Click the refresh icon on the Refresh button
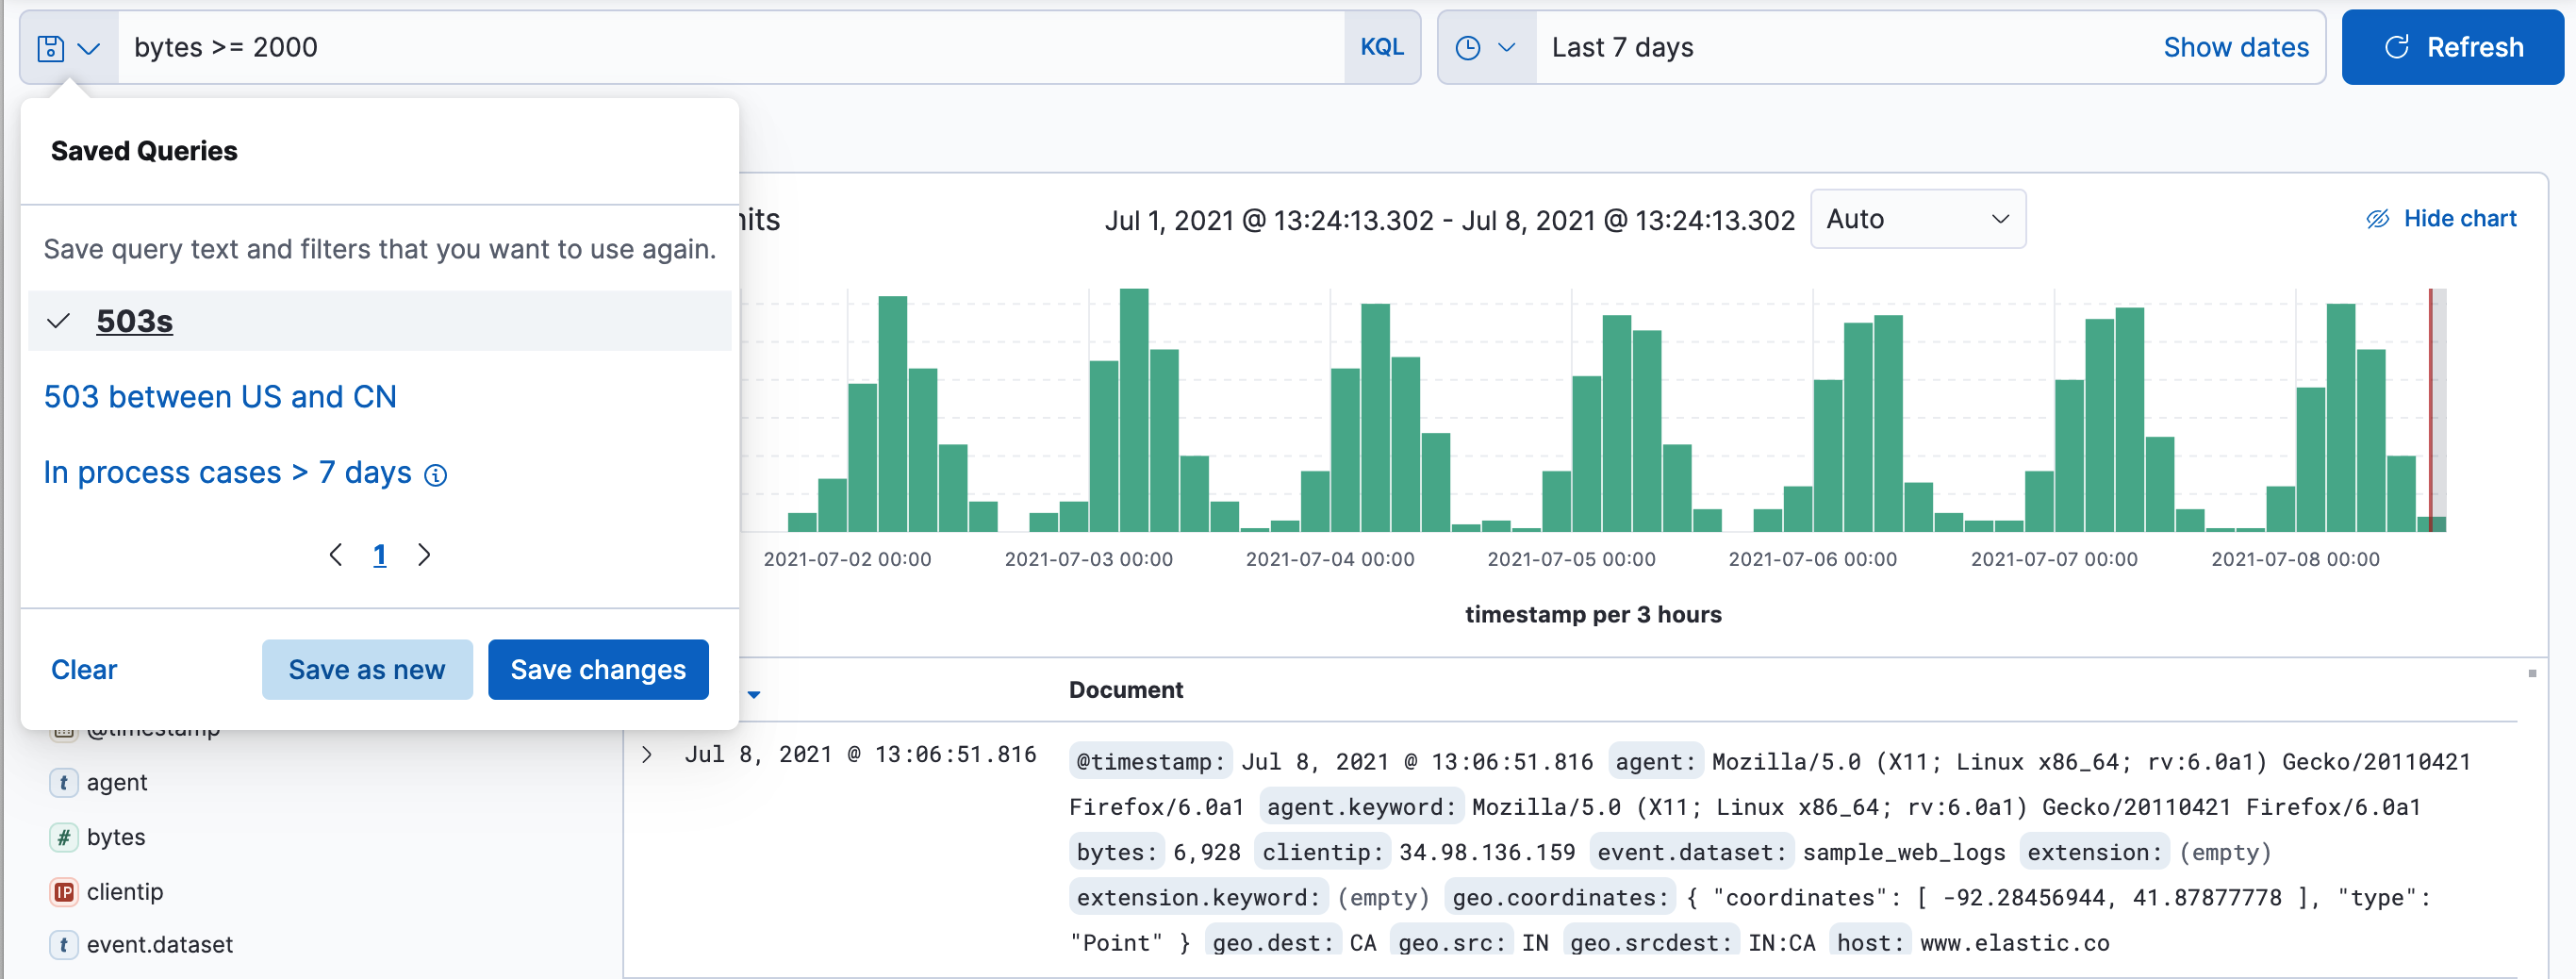The image size is (2576, 979). click(x=2396, y=46)
